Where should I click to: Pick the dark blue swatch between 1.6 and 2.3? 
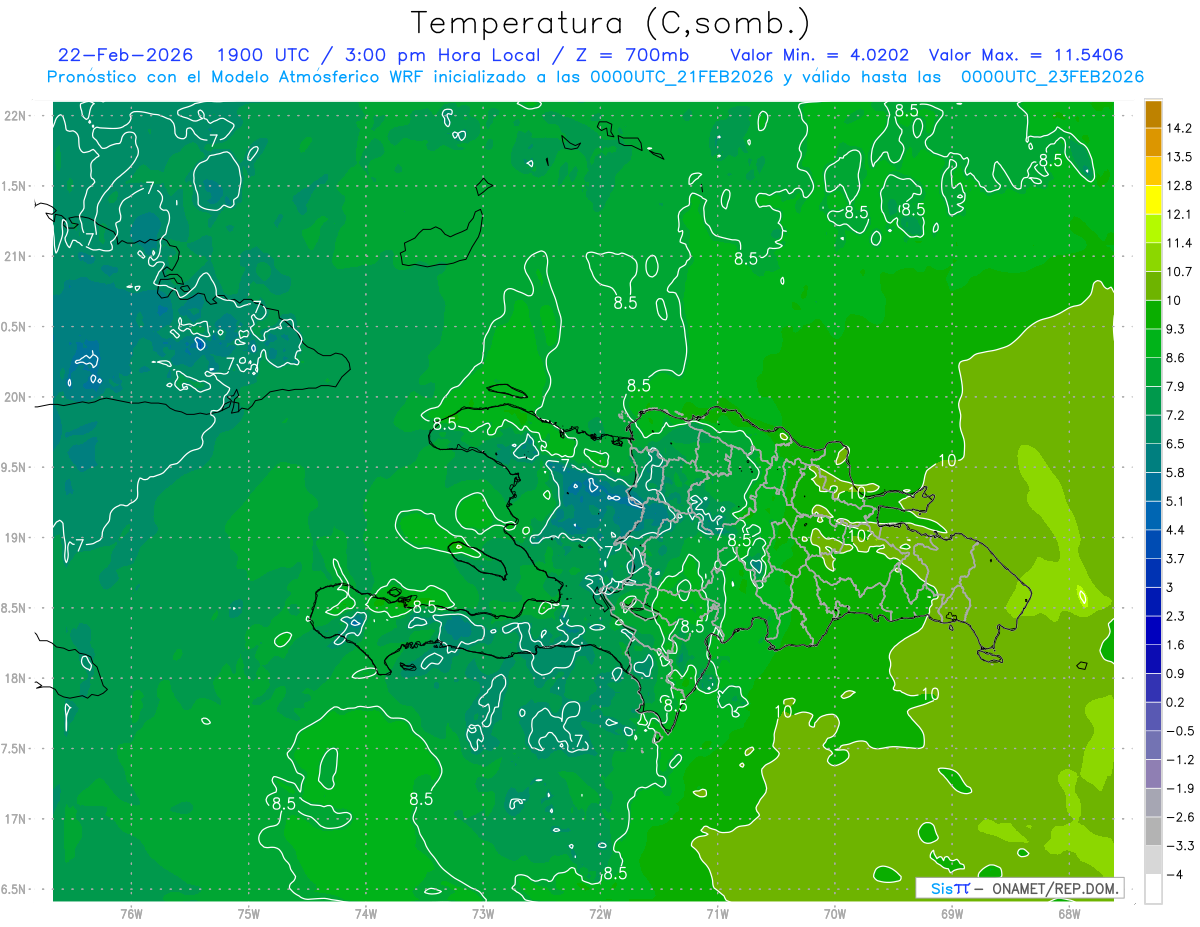(1153, 631)
